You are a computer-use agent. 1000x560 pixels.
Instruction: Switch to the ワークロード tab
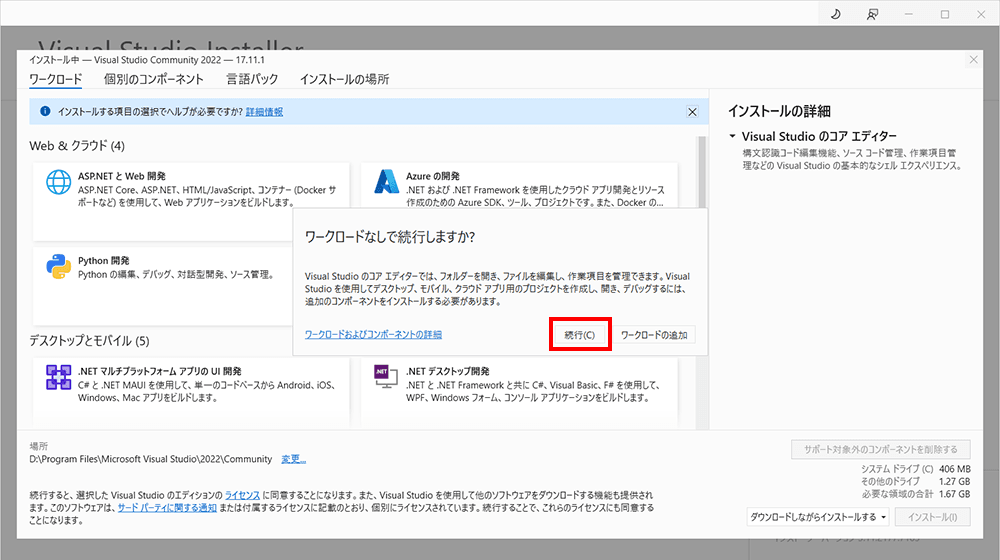coord(55,79)
